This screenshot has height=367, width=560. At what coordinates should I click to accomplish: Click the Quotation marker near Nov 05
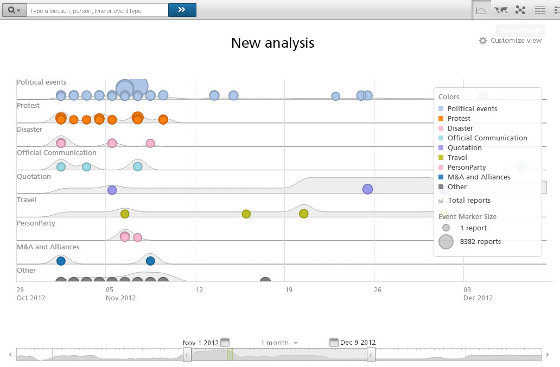pyautogui.click(x=112, y=190)
